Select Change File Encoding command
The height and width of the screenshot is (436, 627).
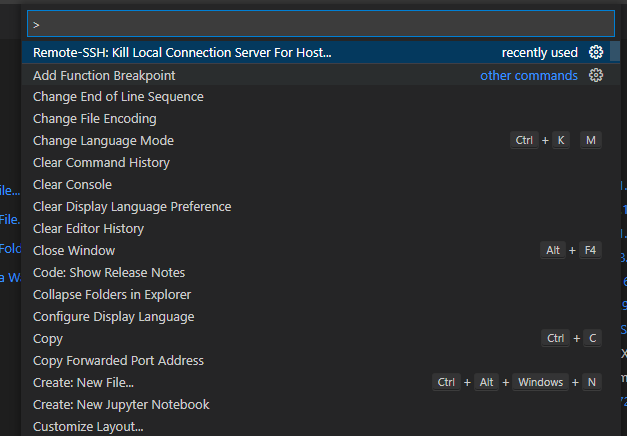point(95,119)
